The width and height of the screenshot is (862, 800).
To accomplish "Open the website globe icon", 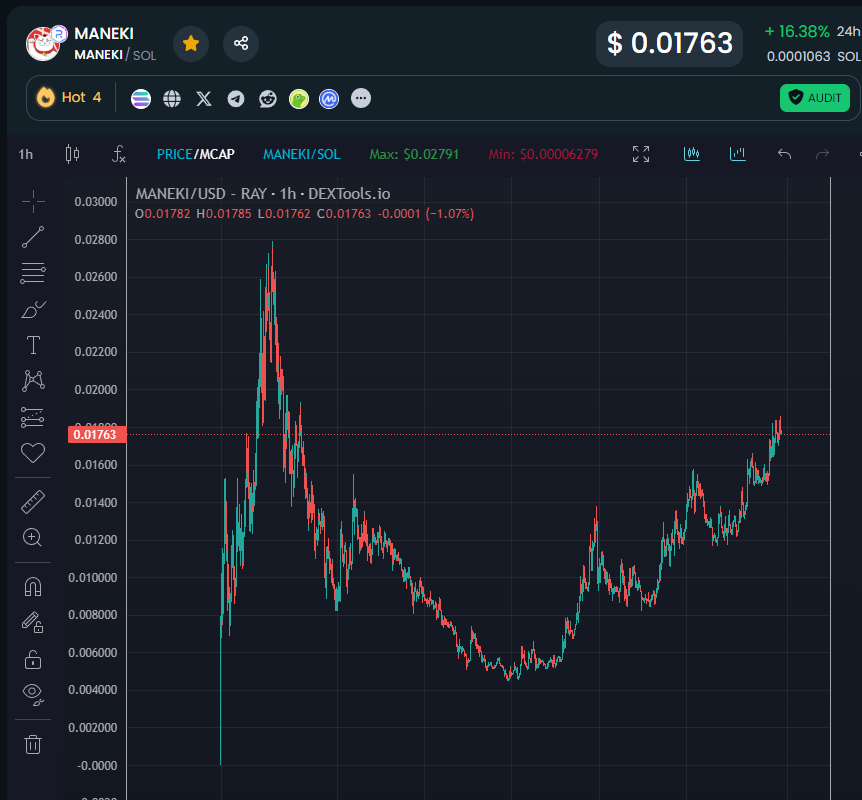I will tap(172, 99).
